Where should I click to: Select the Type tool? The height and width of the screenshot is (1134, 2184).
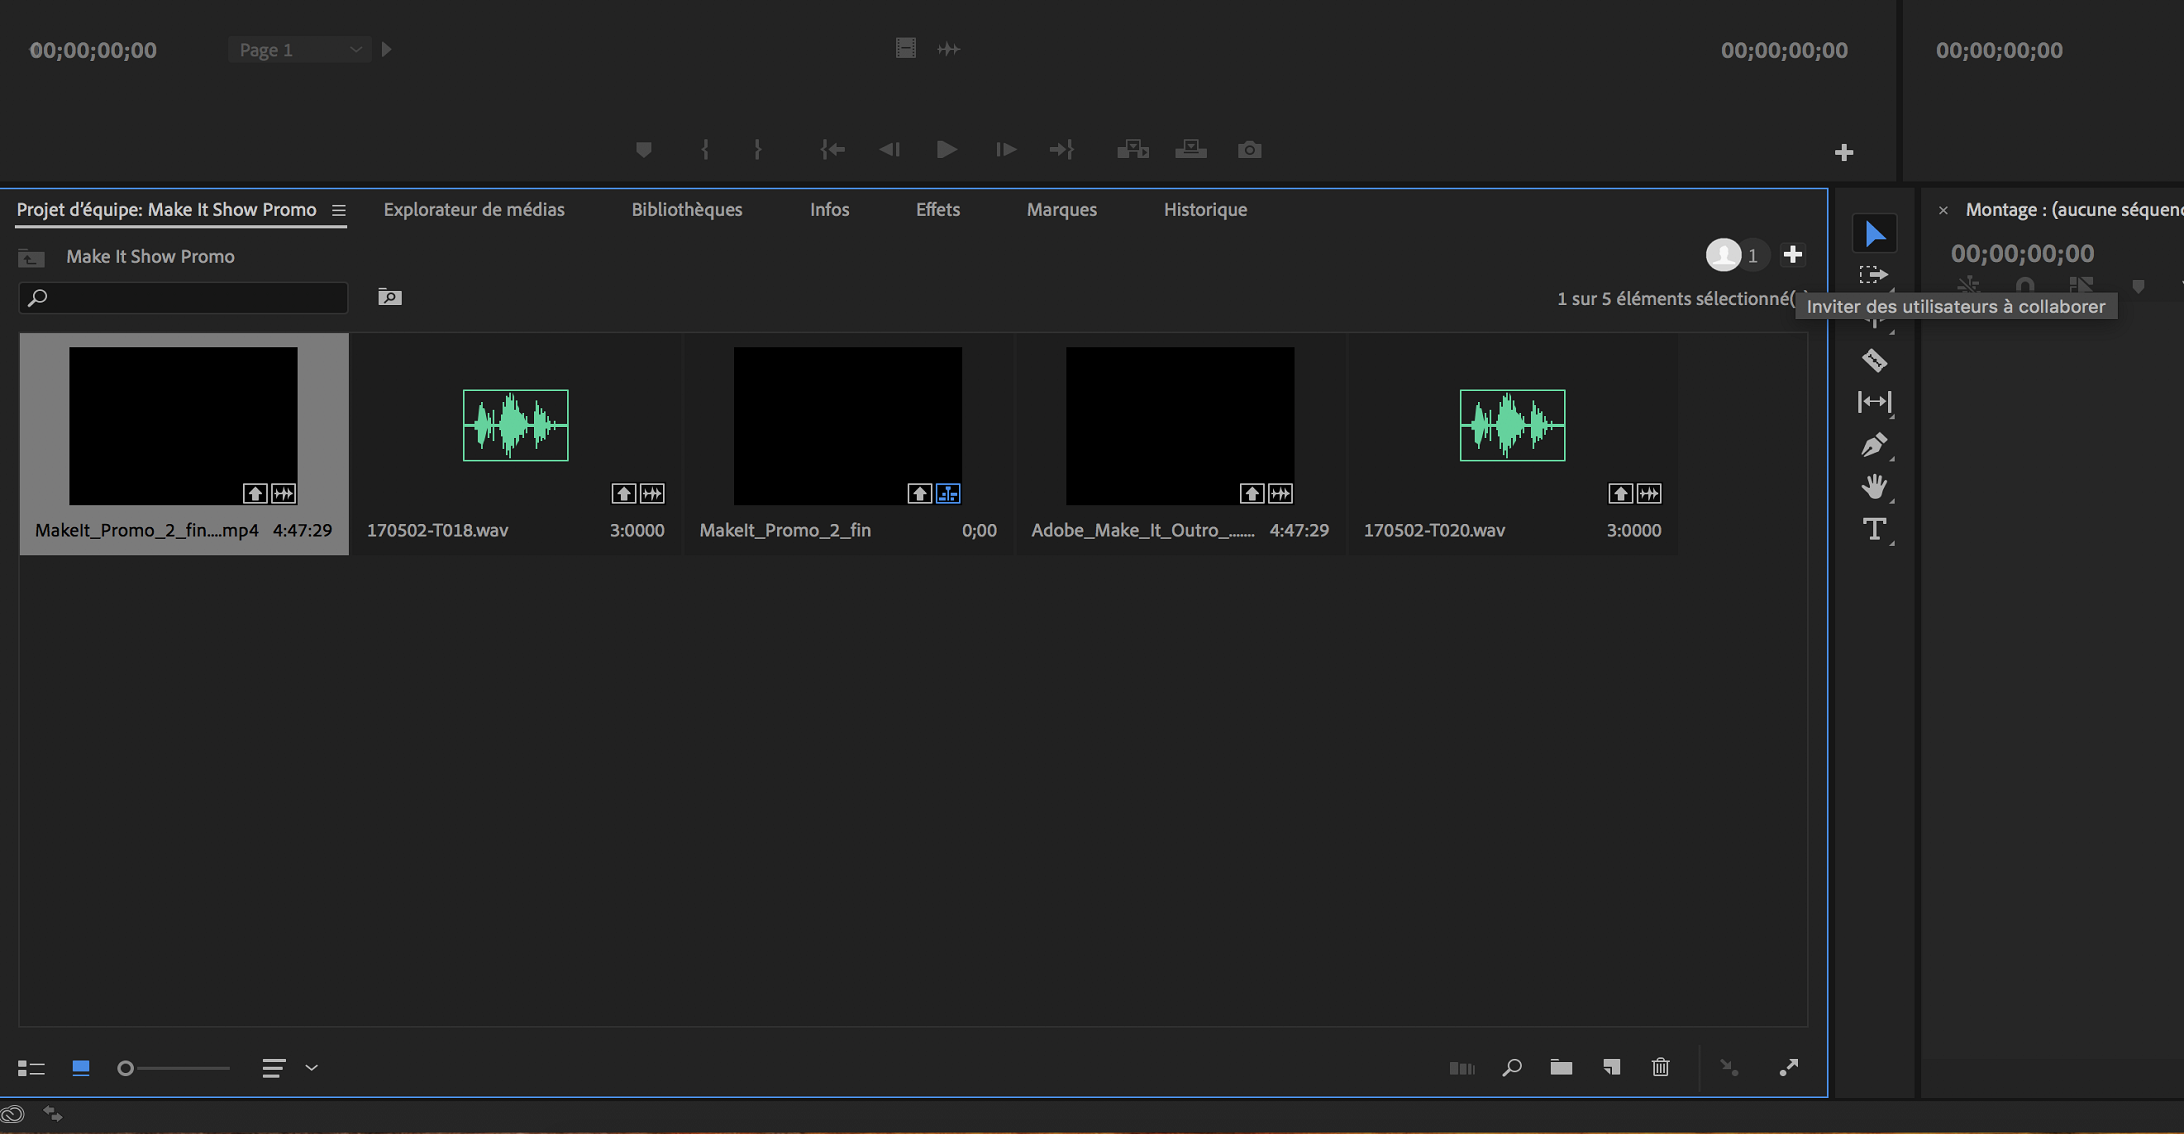coord(1874,529)
